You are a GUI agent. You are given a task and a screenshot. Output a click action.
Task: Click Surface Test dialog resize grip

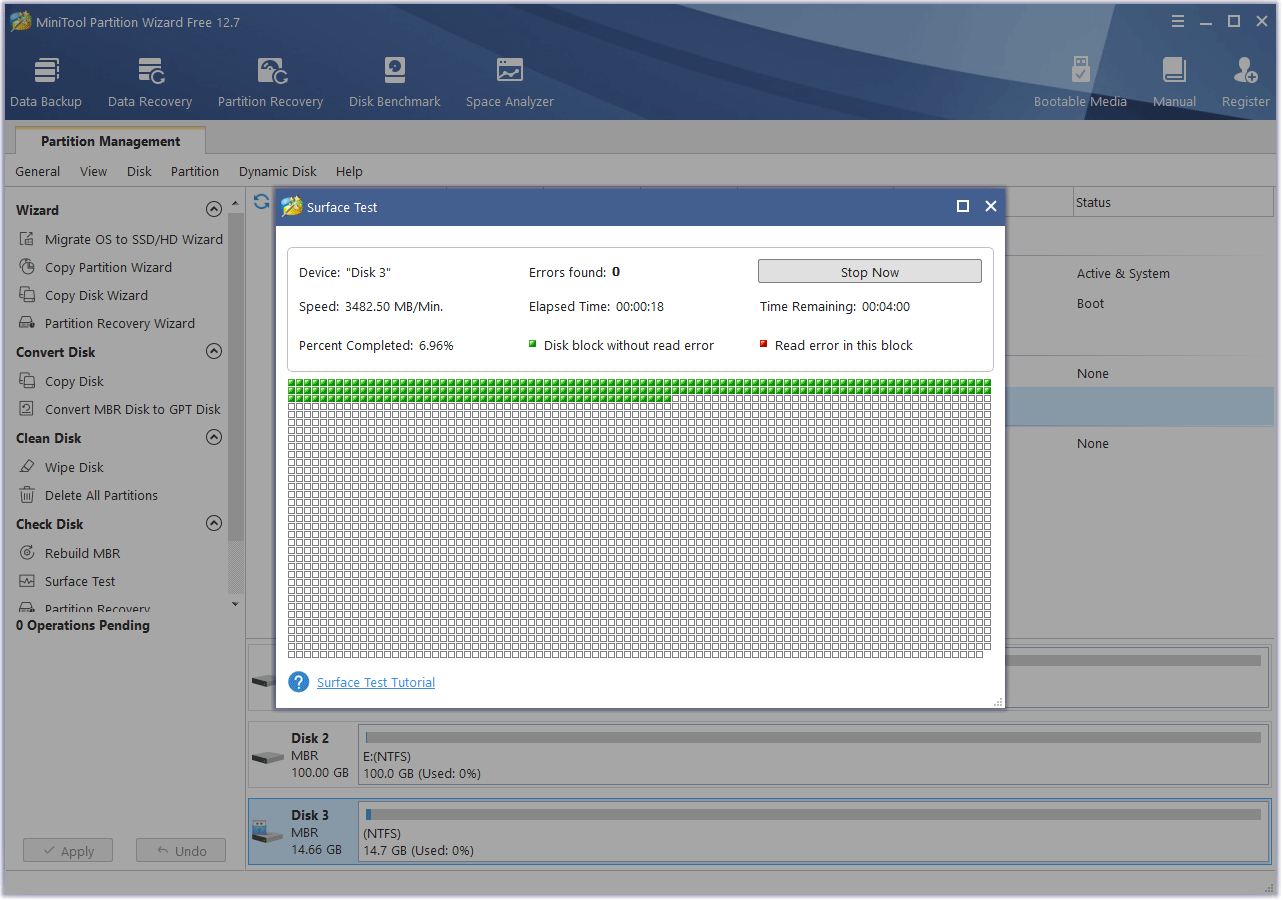point(998,703)
